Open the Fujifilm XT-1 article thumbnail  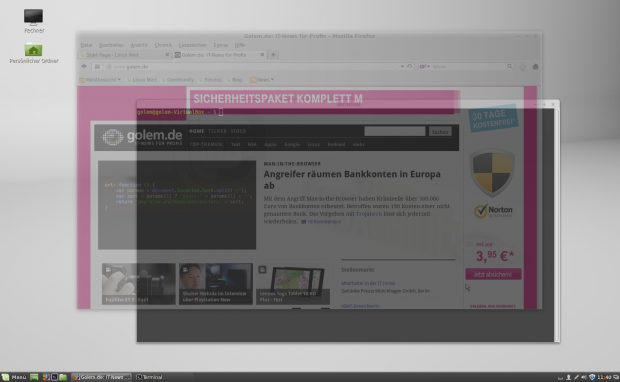click(x=138, y=284)
